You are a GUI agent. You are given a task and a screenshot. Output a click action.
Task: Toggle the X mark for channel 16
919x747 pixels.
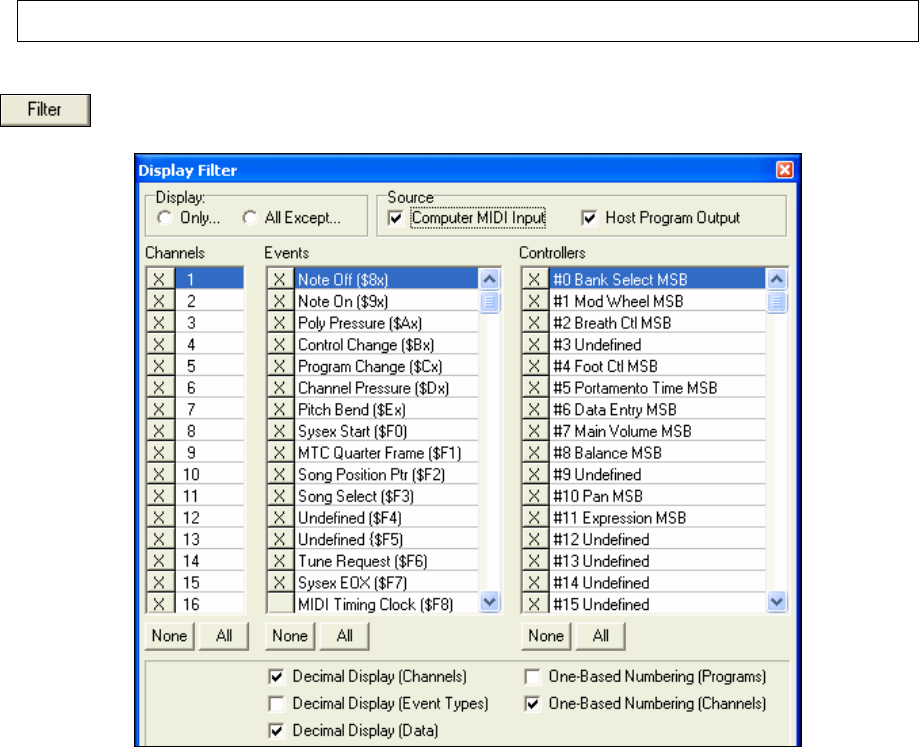coord(159,603)
